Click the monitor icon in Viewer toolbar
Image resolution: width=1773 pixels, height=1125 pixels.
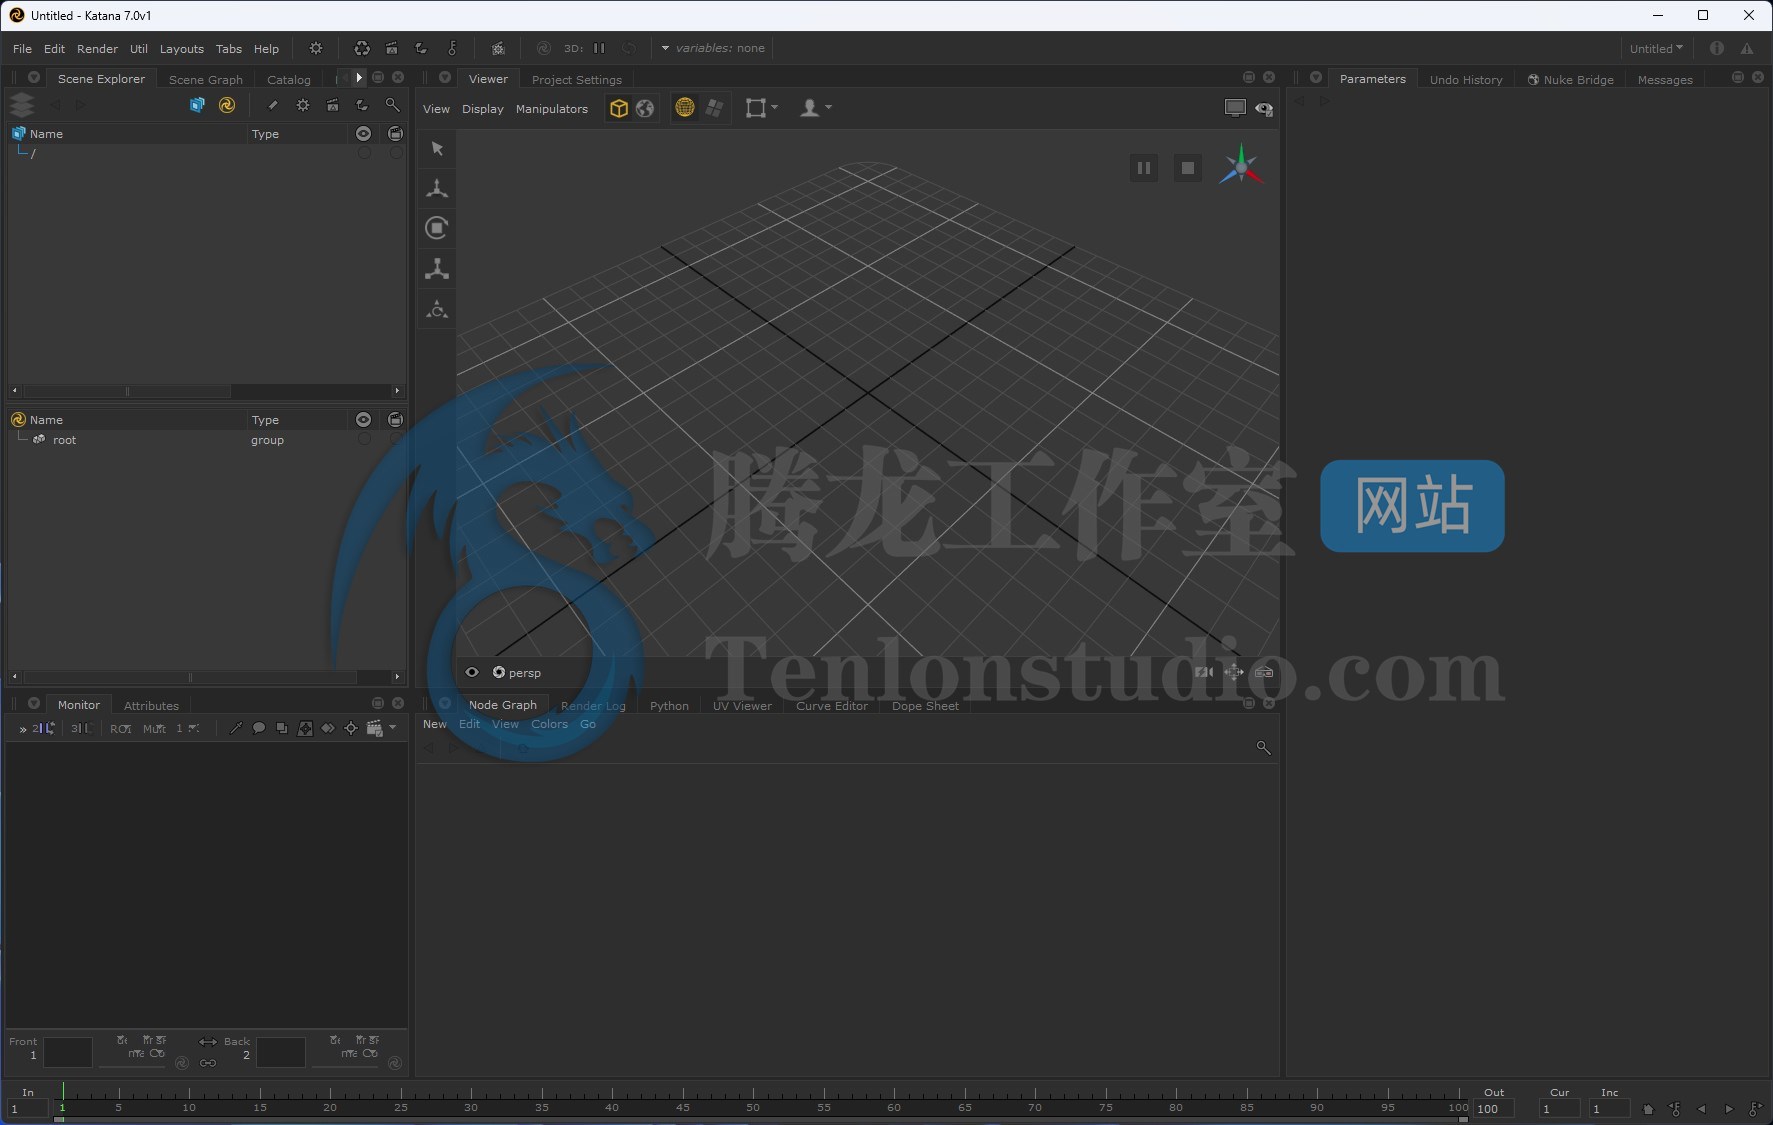(x=1235, y=108)
